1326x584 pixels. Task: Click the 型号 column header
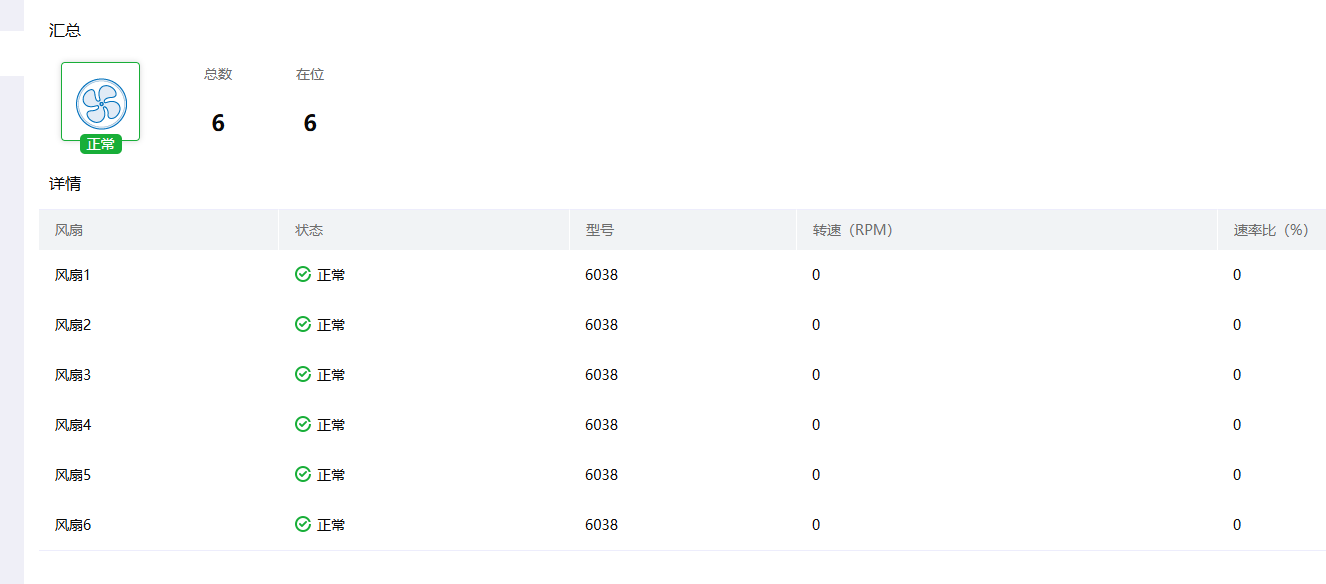(600, 230)
